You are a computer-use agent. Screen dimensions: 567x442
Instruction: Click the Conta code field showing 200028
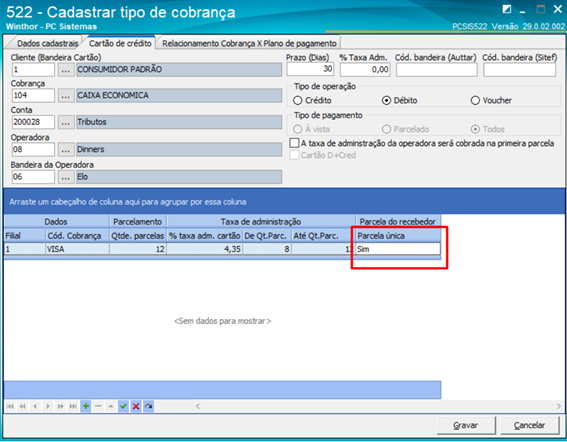pyautogui.click(x=33, y=123)
